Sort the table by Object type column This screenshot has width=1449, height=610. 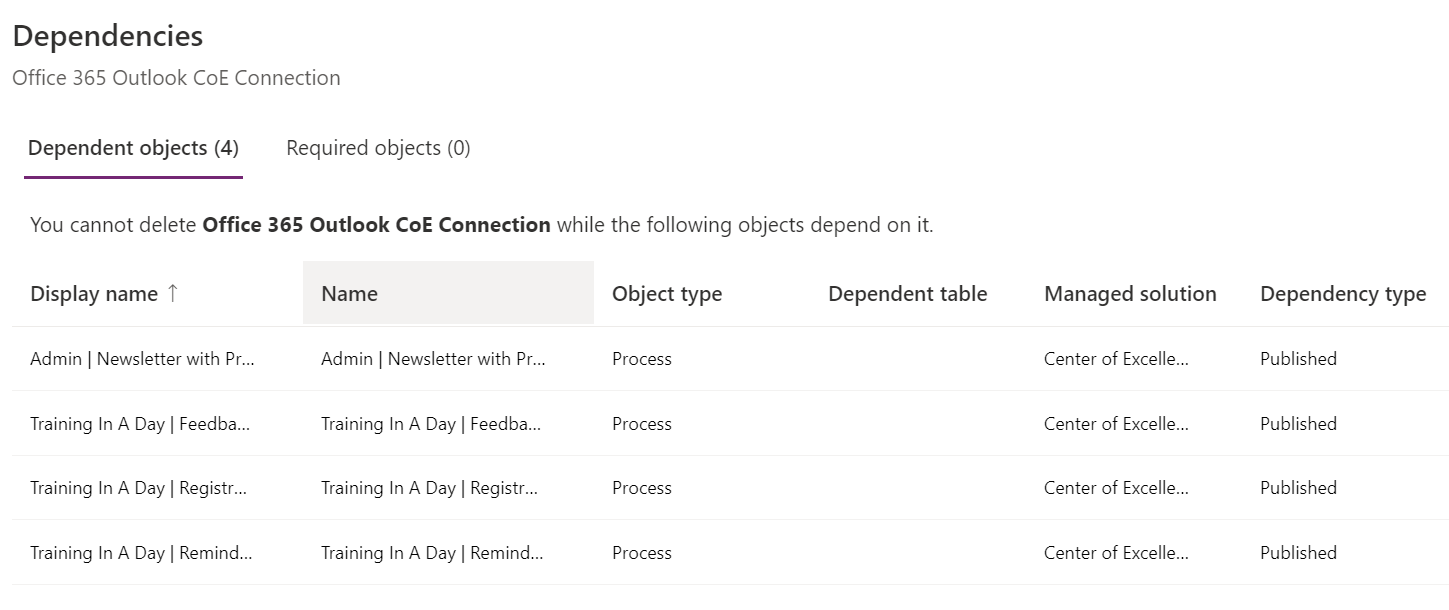click(666, 293)
